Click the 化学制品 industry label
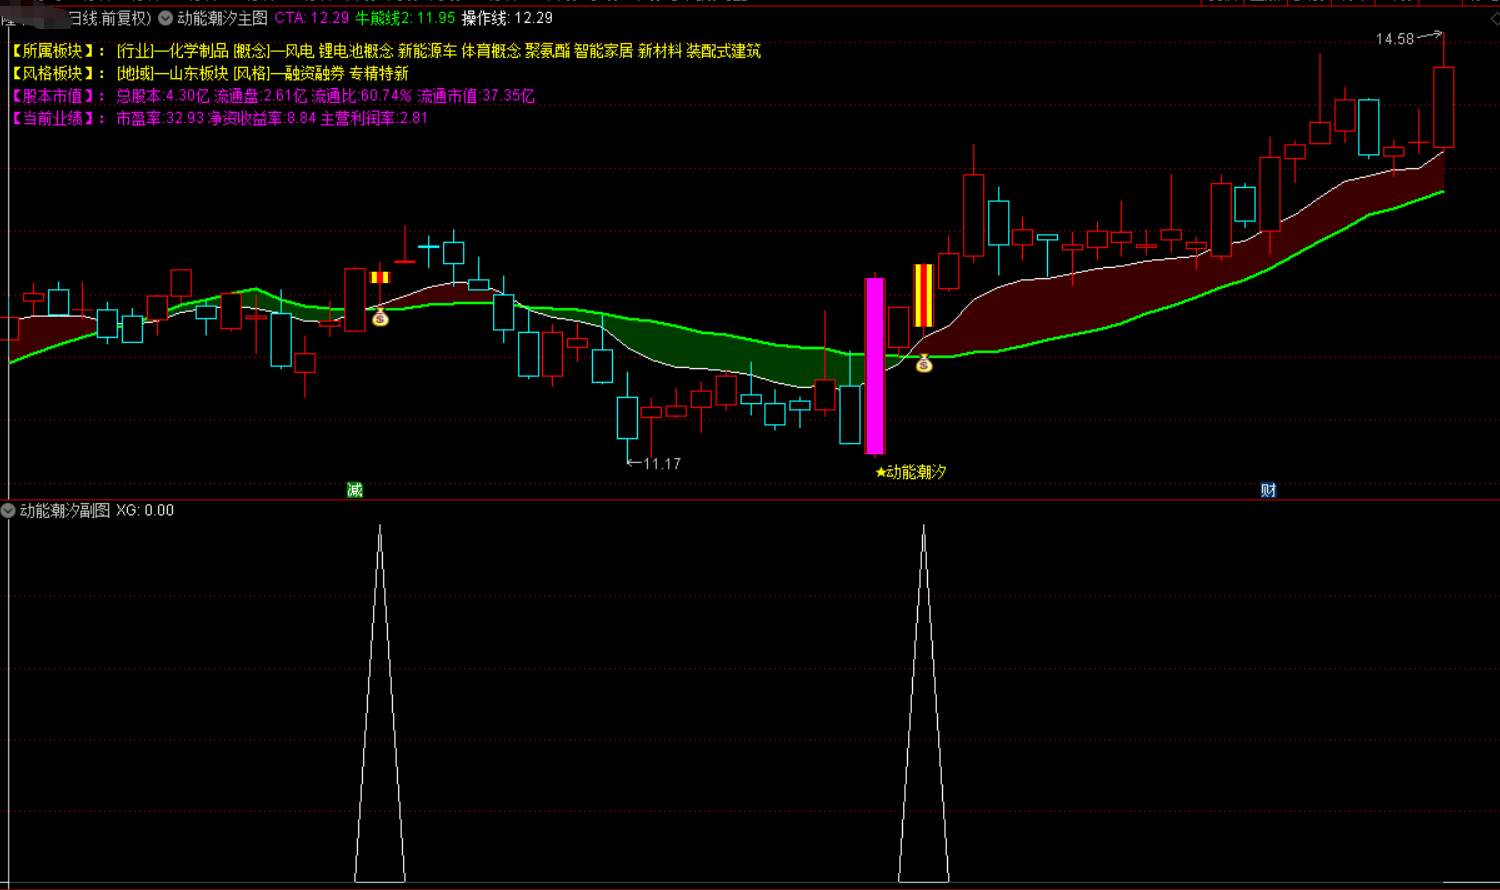1500x890 pixels. click(197, 51)
